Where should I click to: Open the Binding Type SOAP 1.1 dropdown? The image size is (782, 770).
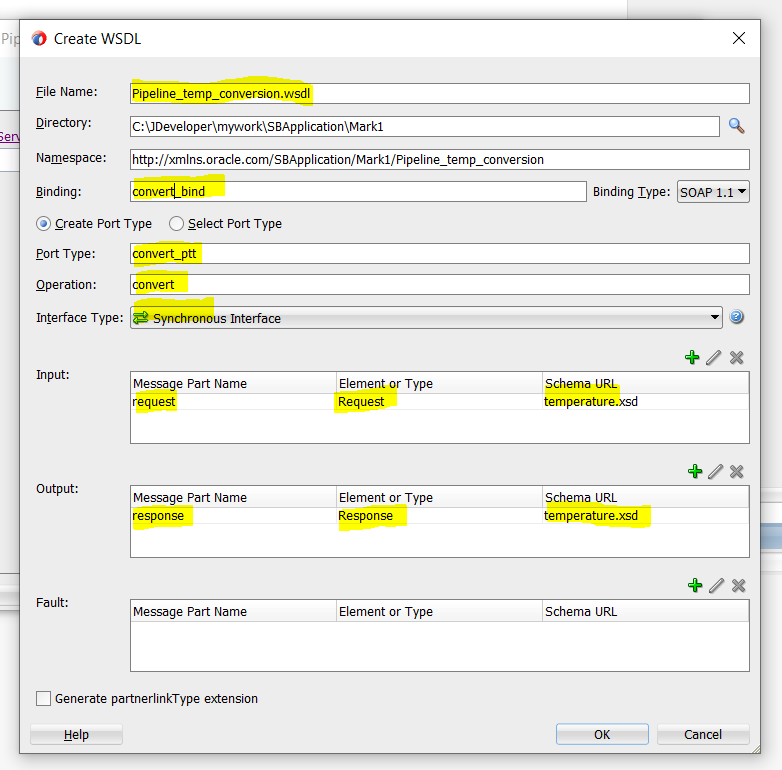713,192
